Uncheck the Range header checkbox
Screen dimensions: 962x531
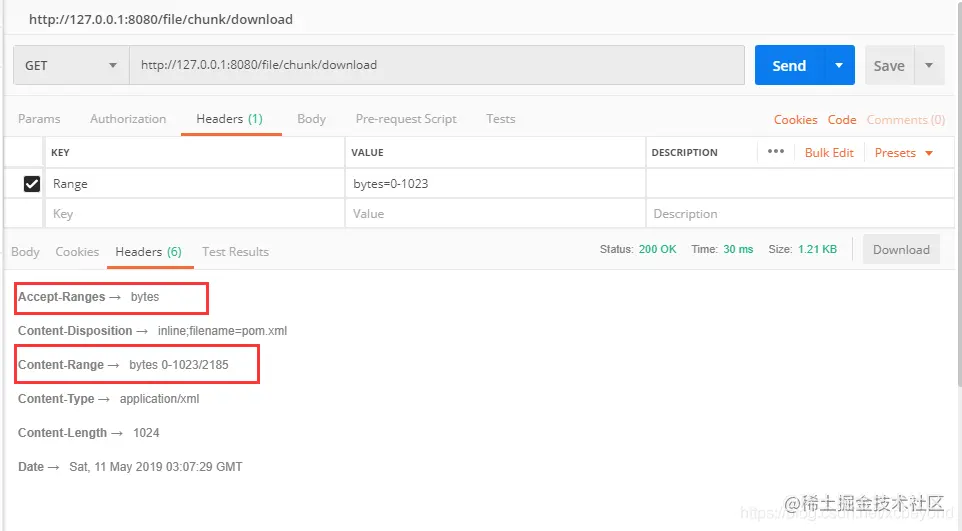coord(32,184)
